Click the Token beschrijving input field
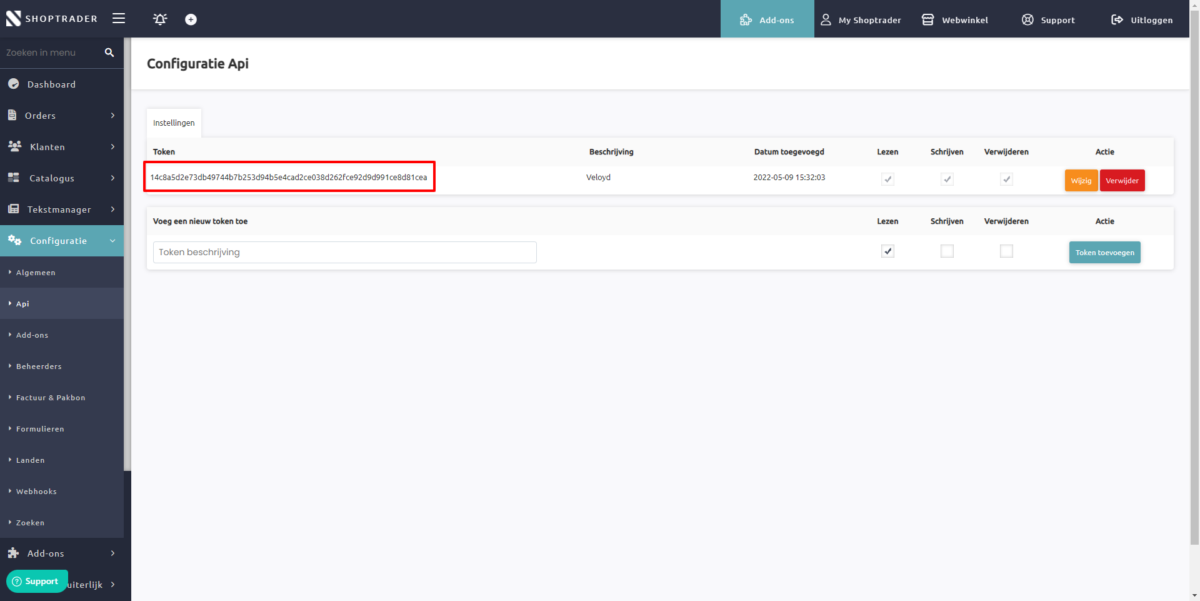The height and width of the screenshot is (601, 1200). (x=344, y=252)
